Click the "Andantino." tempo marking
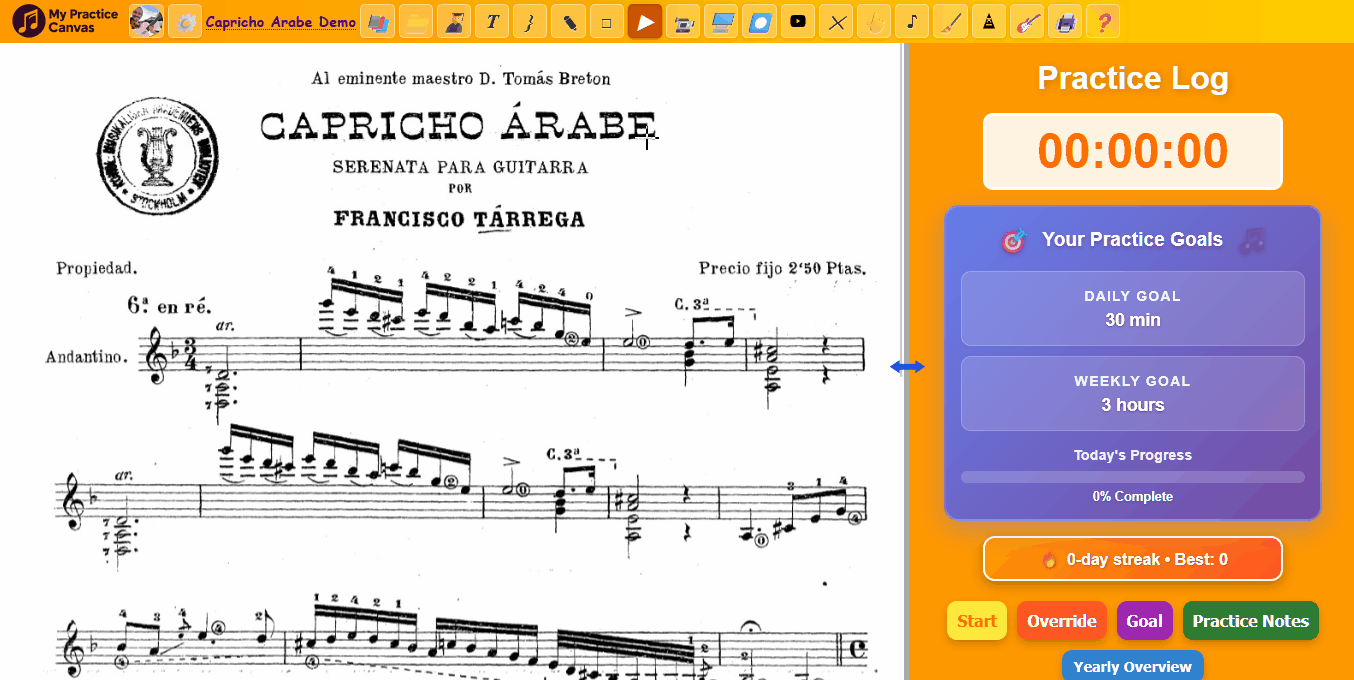The width and height of the screenshot is (1354, 680). (x=87, y=357)
